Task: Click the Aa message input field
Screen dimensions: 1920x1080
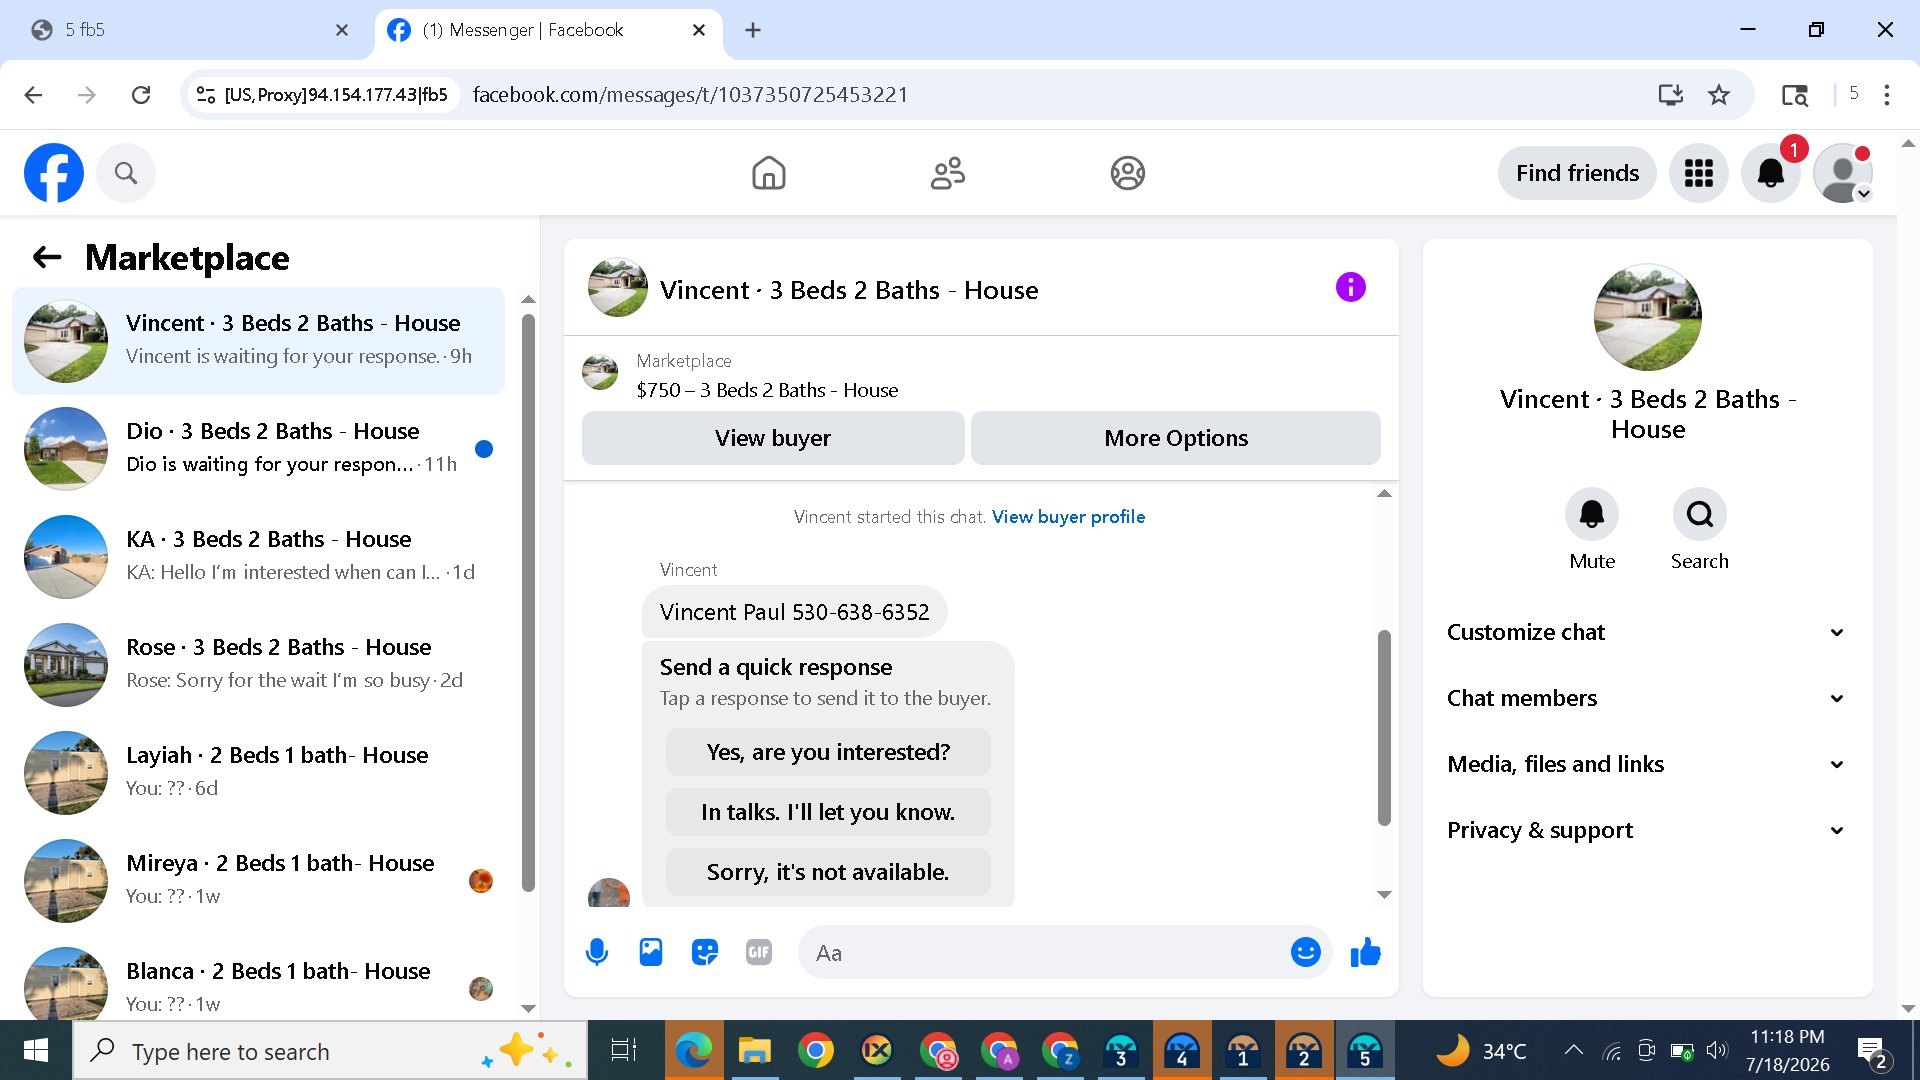Action: [x=1045, y=952]
